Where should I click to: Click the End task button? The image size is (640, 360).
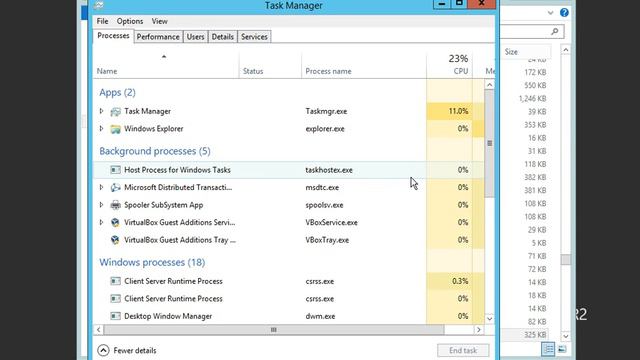tap(463, 350)
